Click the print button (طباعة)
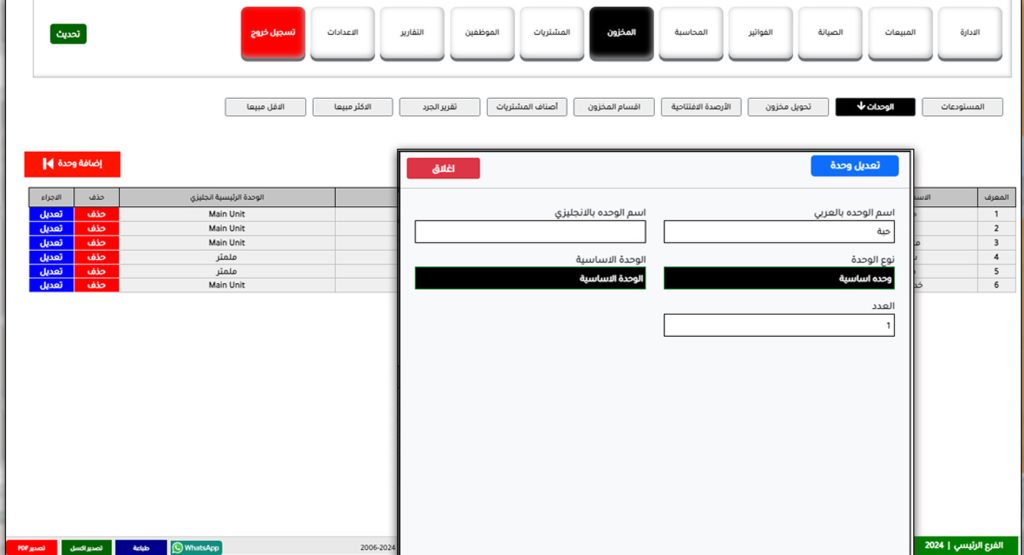This screenshot has width=1024, height=555. pyautogui.click(x=141, y=548)
